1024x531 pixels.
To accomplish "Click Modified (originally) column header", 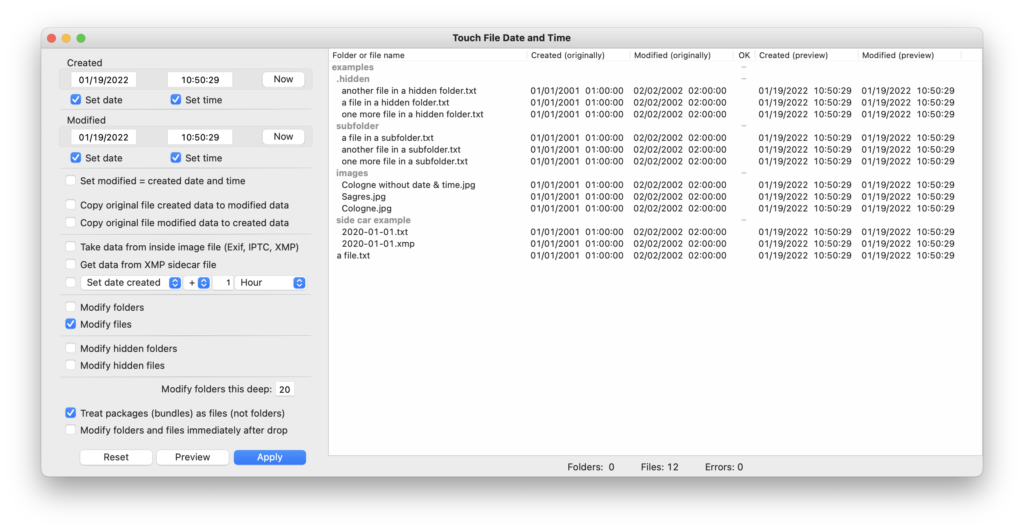I will (x=681, y=56).
